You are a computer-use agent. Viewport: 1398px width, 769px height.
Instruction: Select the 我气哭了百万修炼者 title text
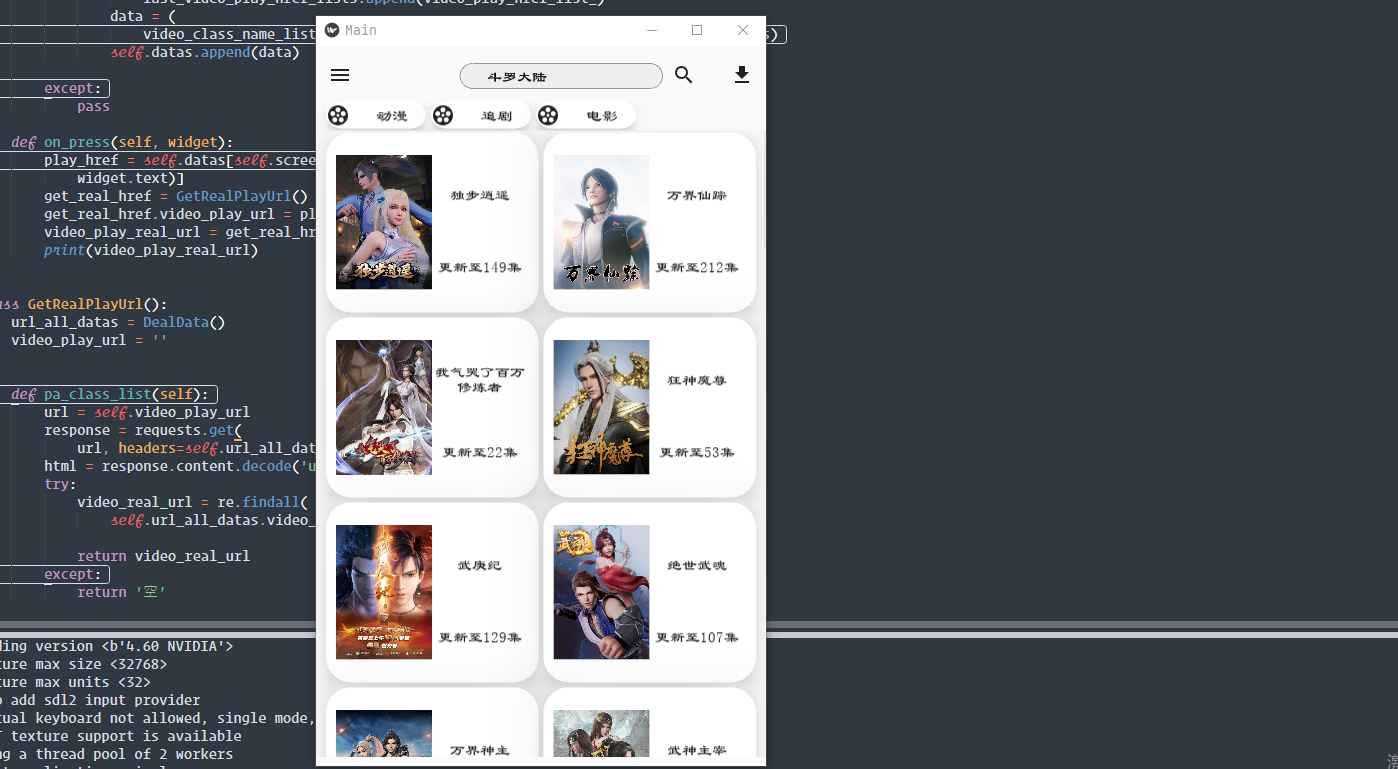(x=480, y=380)
